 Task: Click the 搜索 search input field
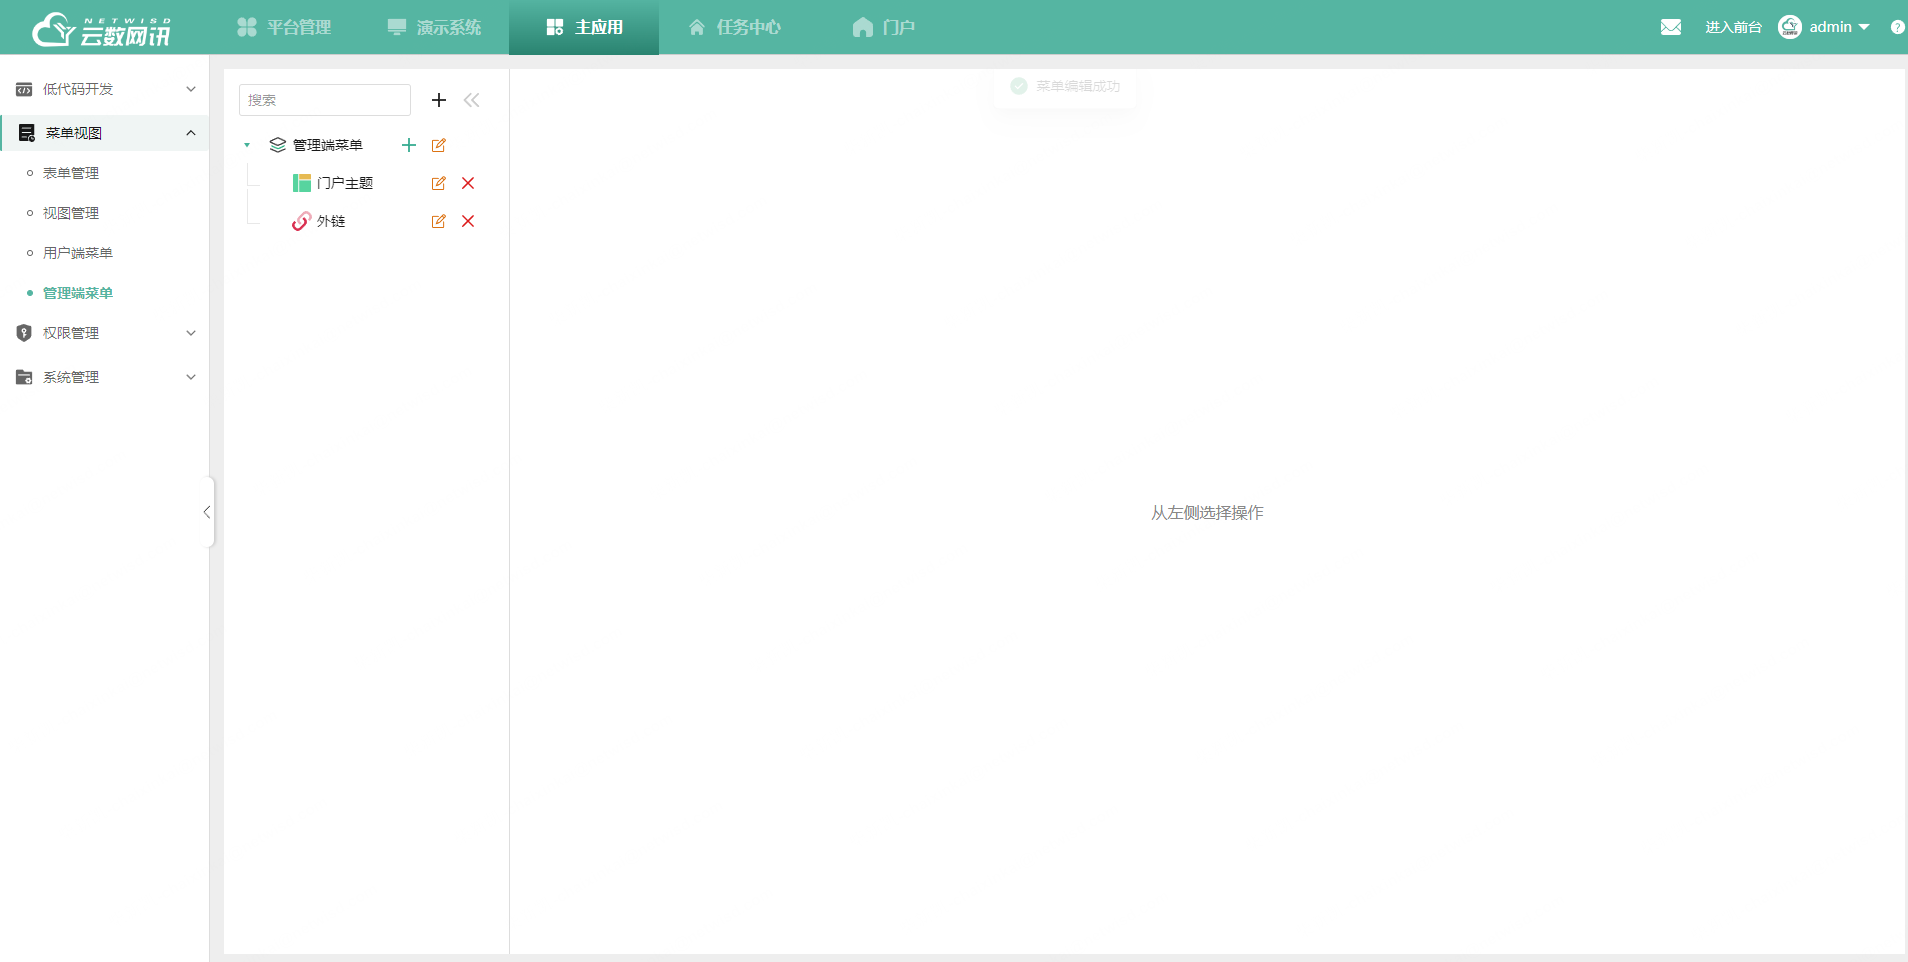324,100
